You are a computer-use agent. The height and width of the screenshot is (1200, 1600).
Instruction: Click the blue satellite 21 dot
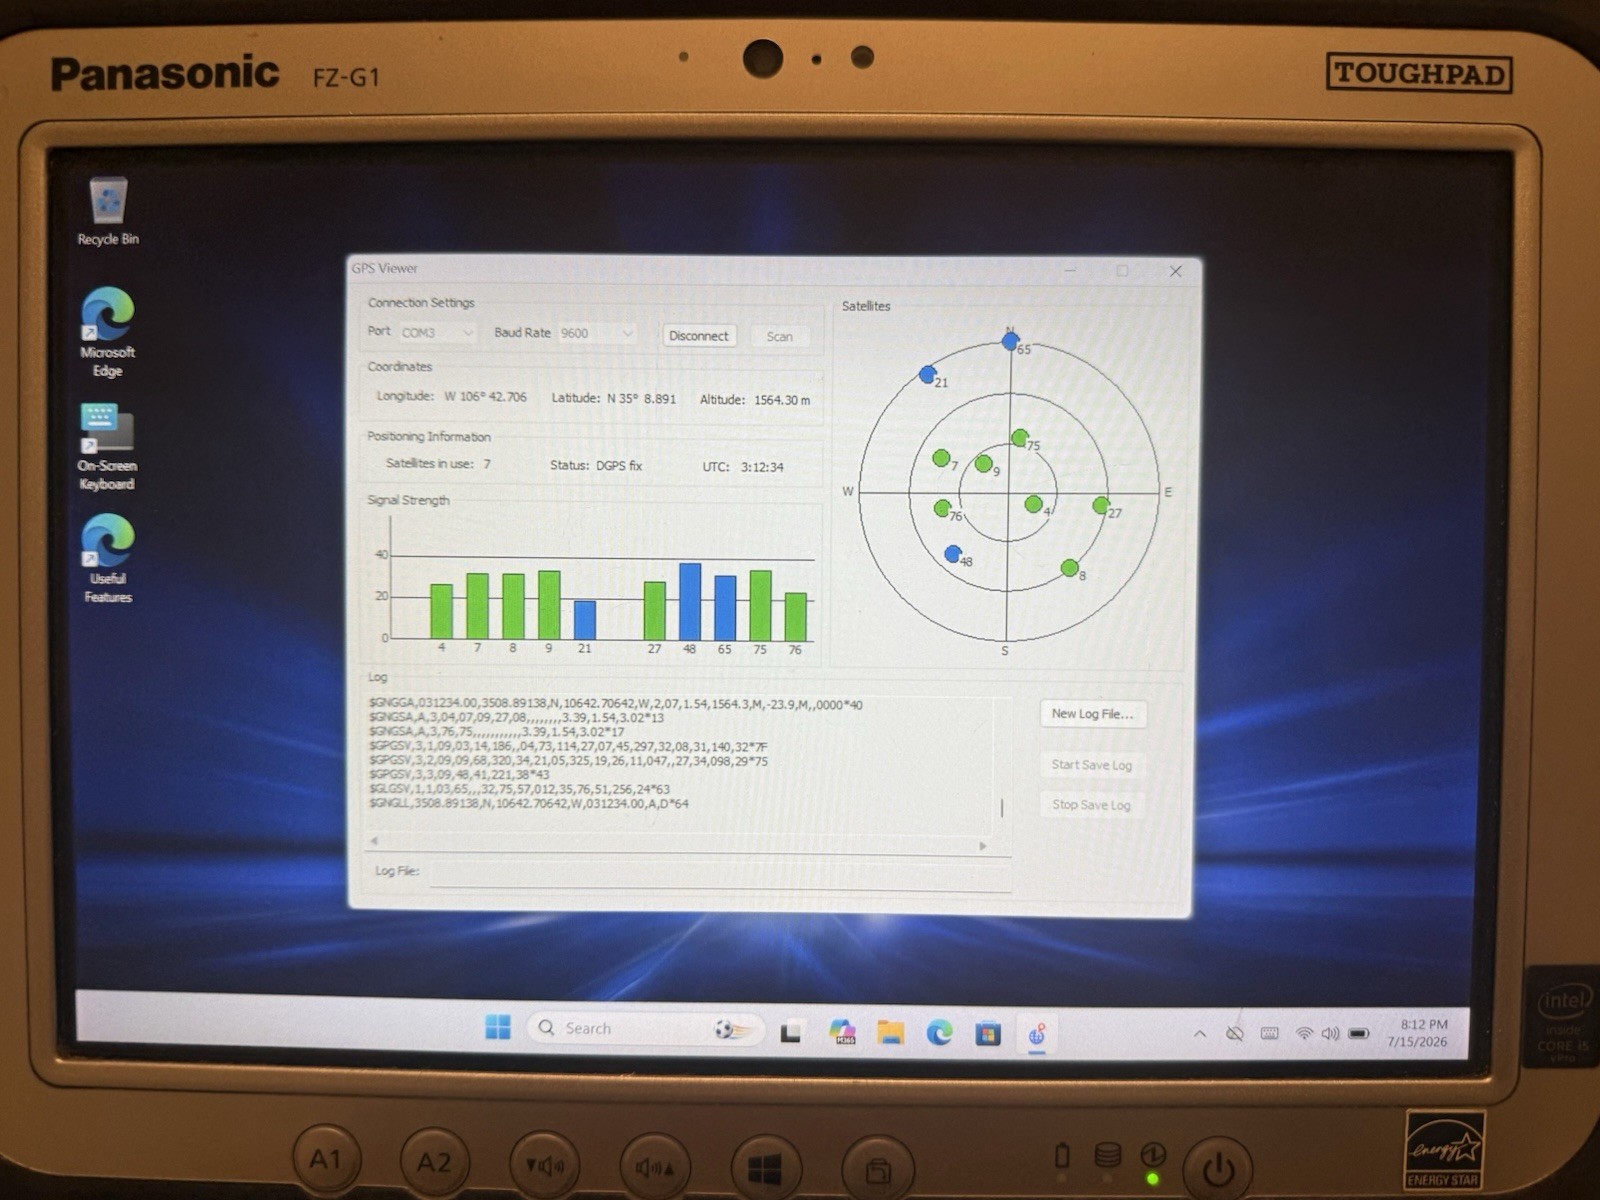[928, 375]
